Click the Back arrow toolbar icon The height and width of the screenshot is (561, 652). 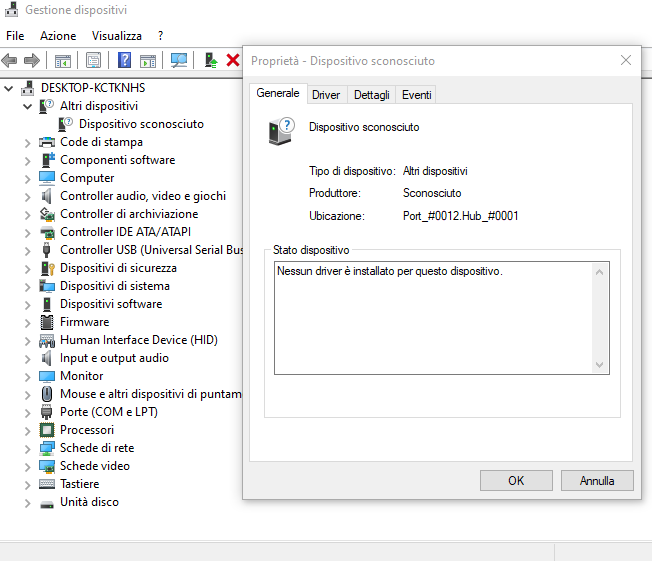click(9, 61)
